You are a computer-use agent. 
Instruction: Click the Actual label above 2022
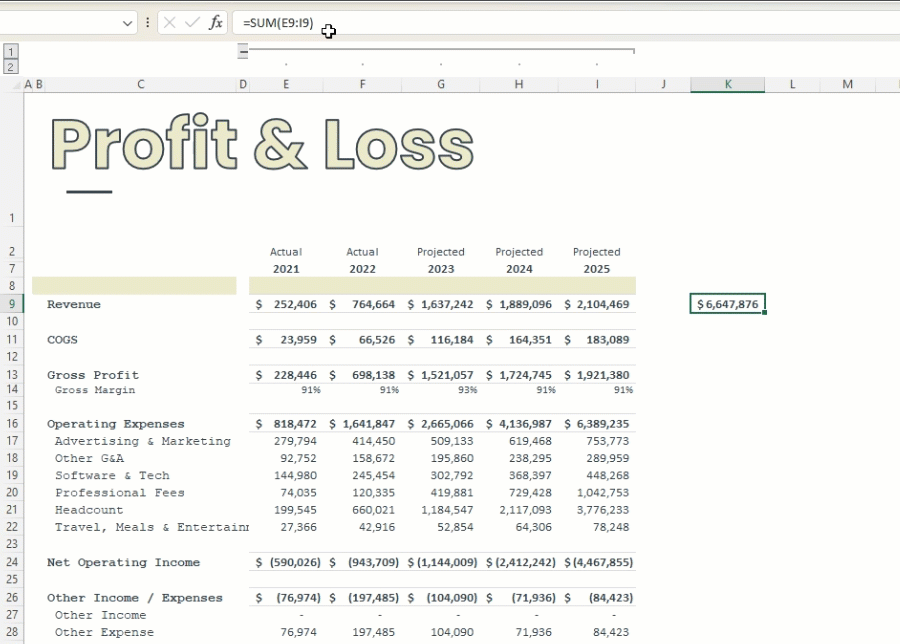[362, 252]
